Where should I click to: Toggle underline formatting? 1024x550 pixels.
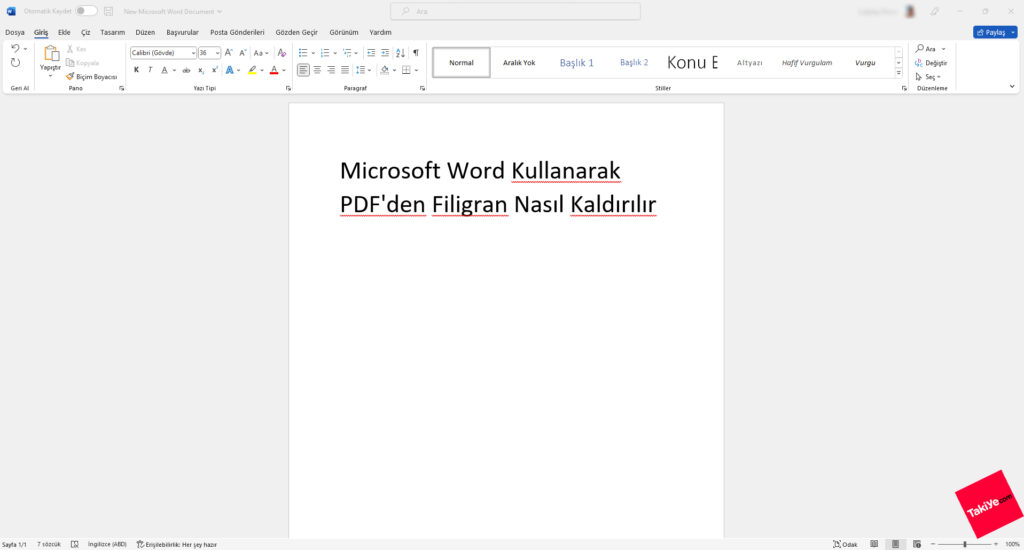(x=165, y=70)
